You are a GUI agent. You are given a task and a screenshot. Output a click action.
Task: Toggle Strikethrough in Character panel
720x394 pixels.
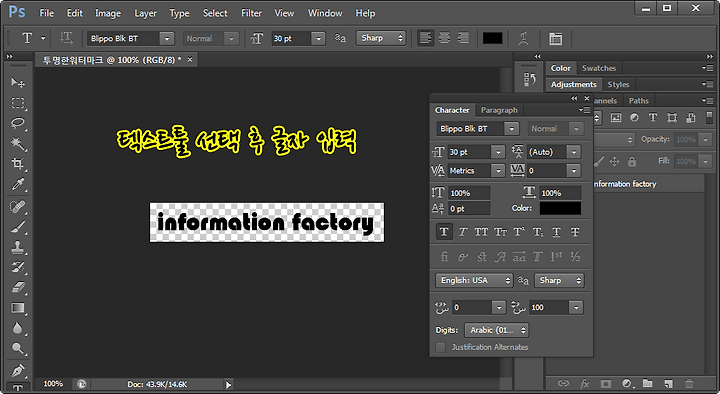[x=575, y=232]
